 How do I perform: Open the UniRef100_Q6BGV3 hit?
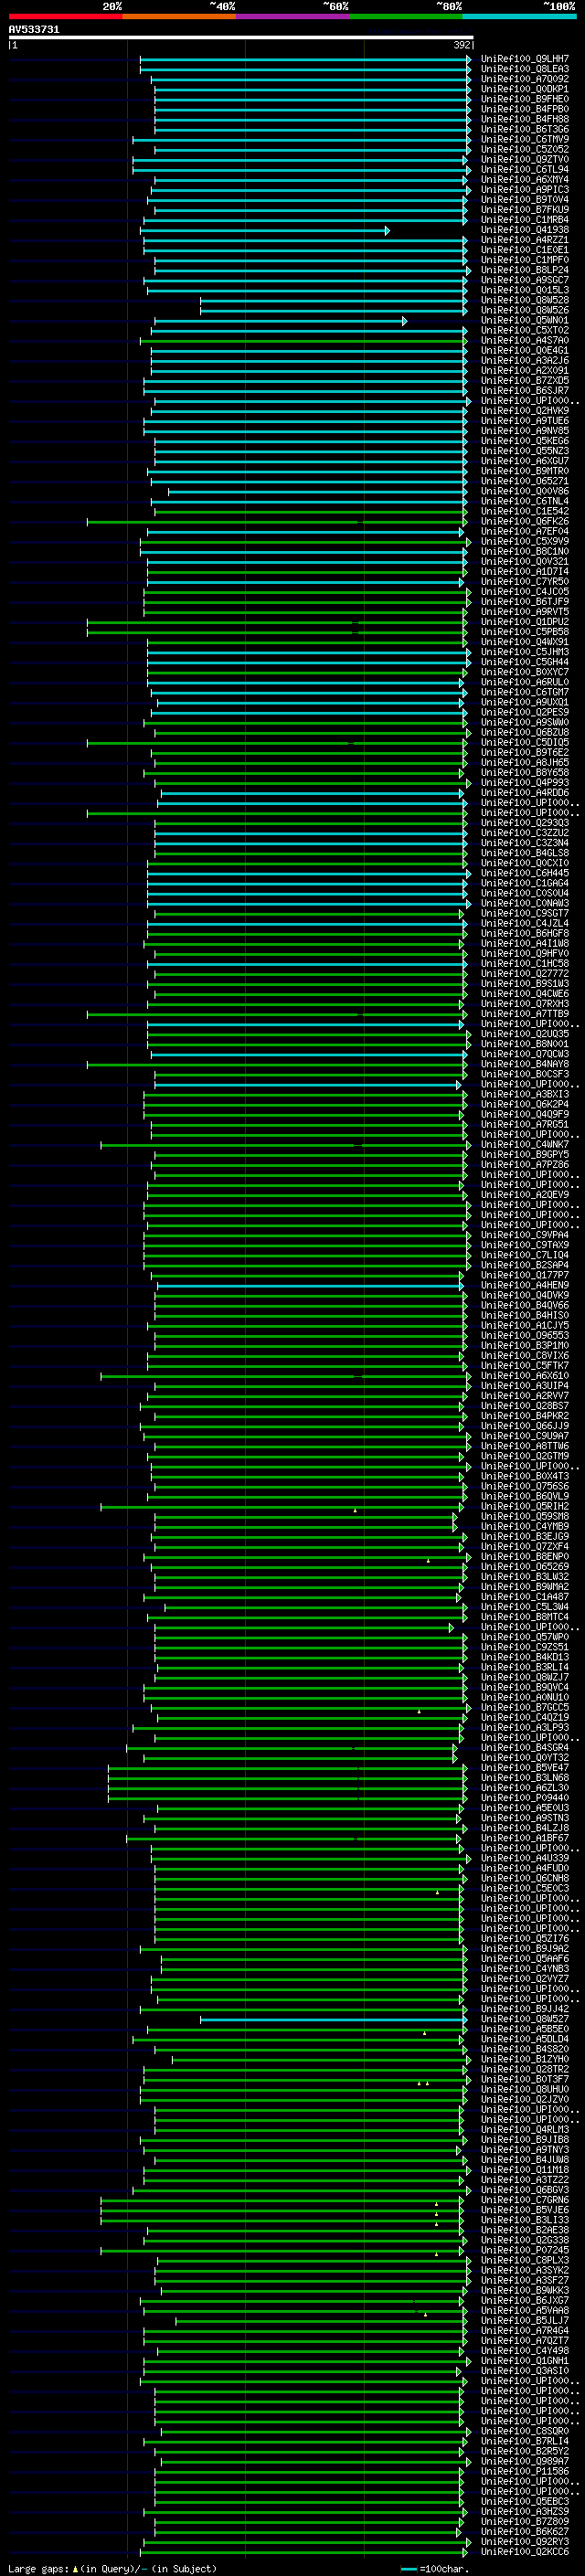pos(525,2190)
